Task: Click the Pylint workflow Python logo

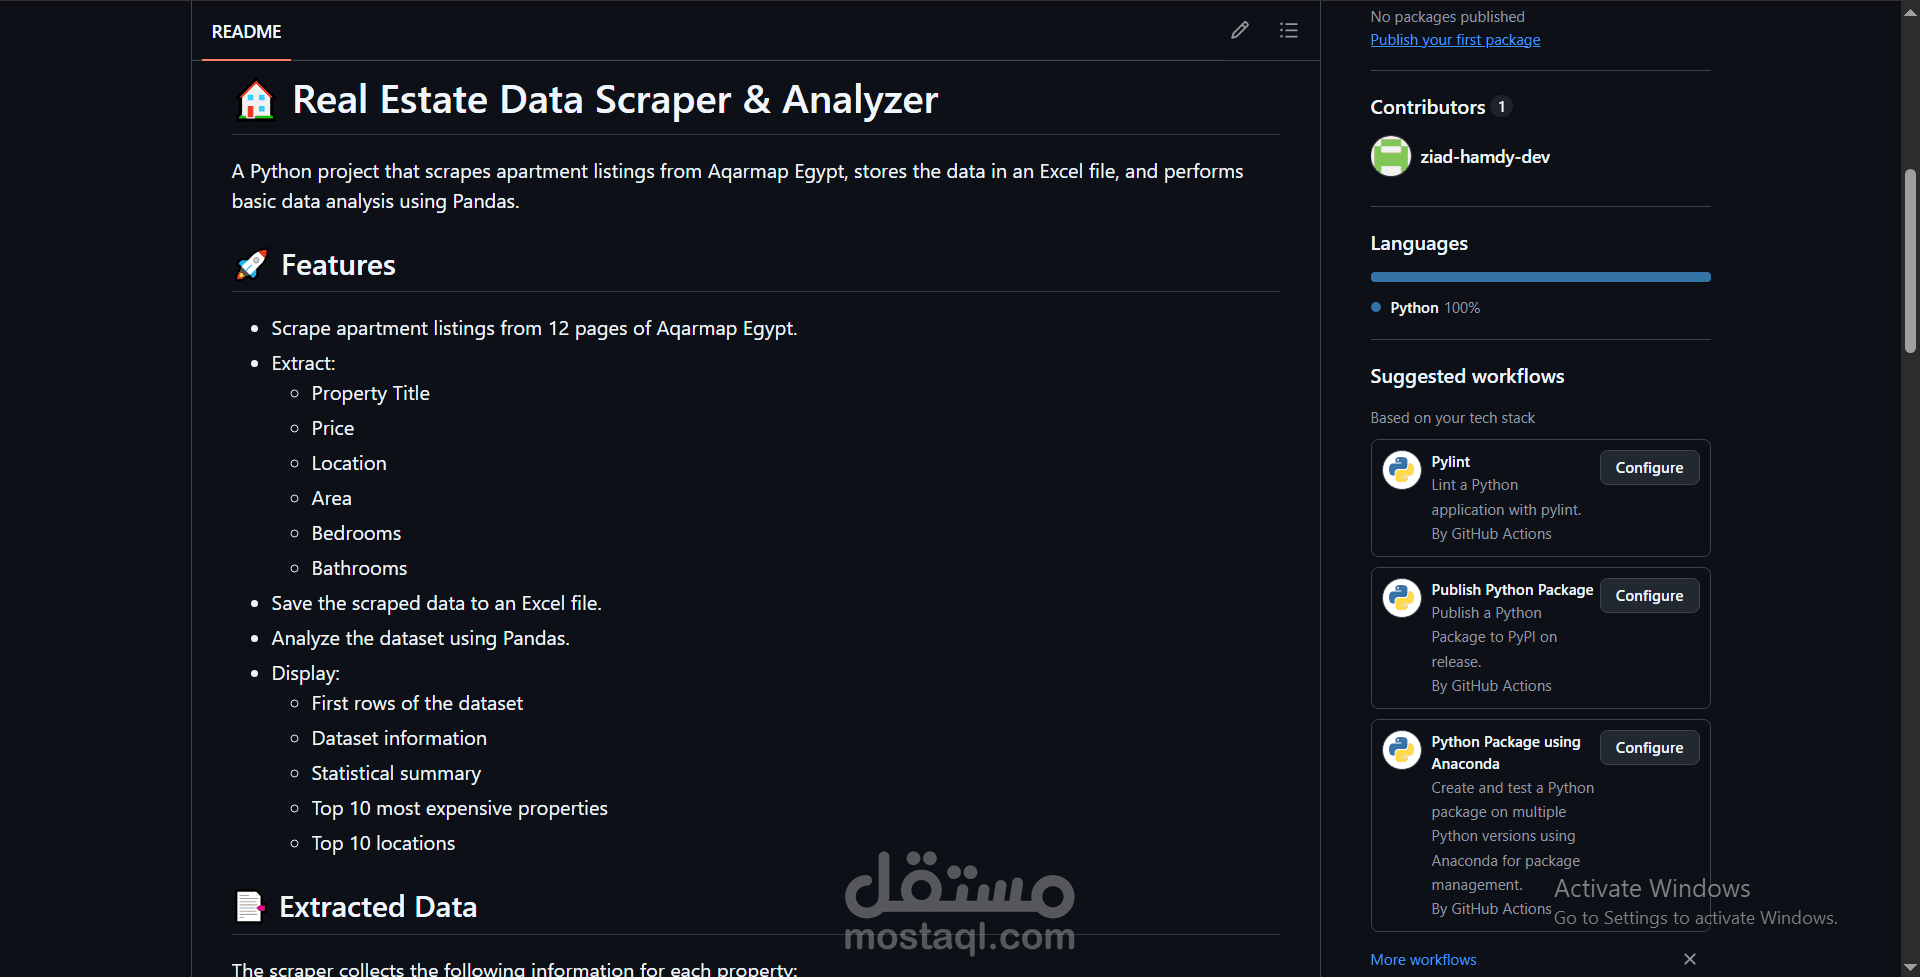Action: point(1402,469)
